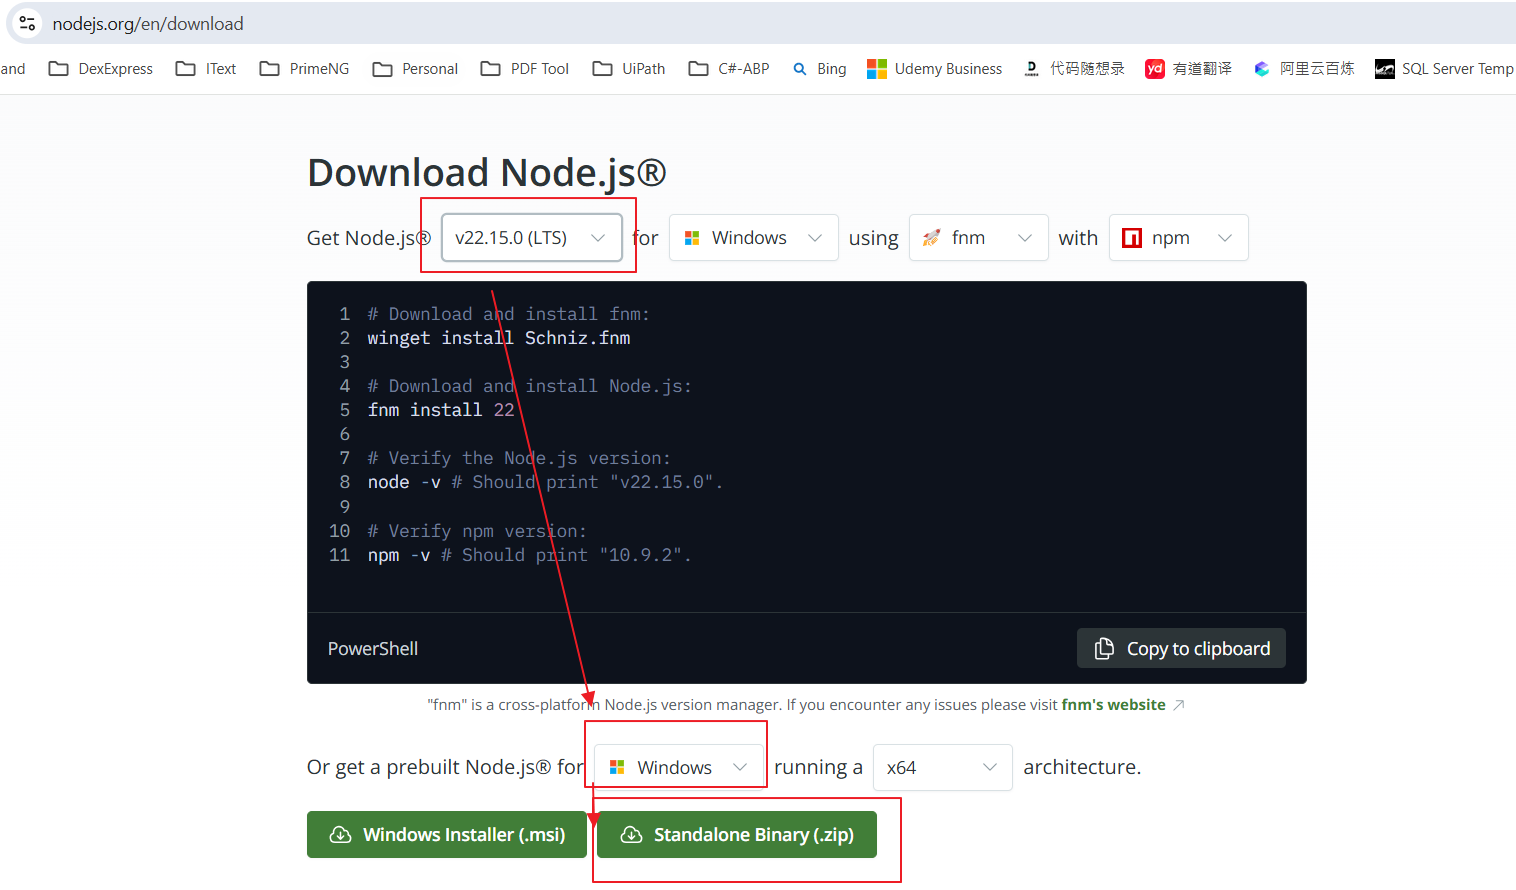This screenshot has height=890, width=1516.
Task: Open the Bing bookmark
Action: coord(819,69)
